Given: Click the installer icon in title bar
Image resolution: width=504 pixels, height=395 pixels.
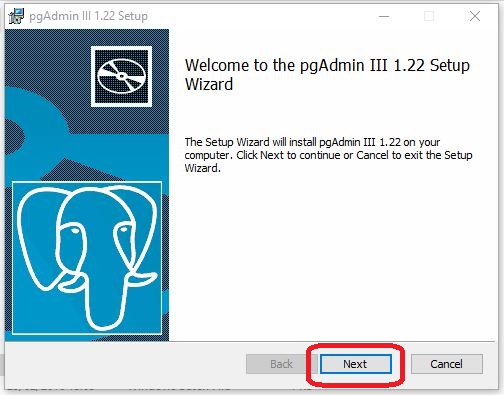Looking at the screenshot, I should point(16,16).
